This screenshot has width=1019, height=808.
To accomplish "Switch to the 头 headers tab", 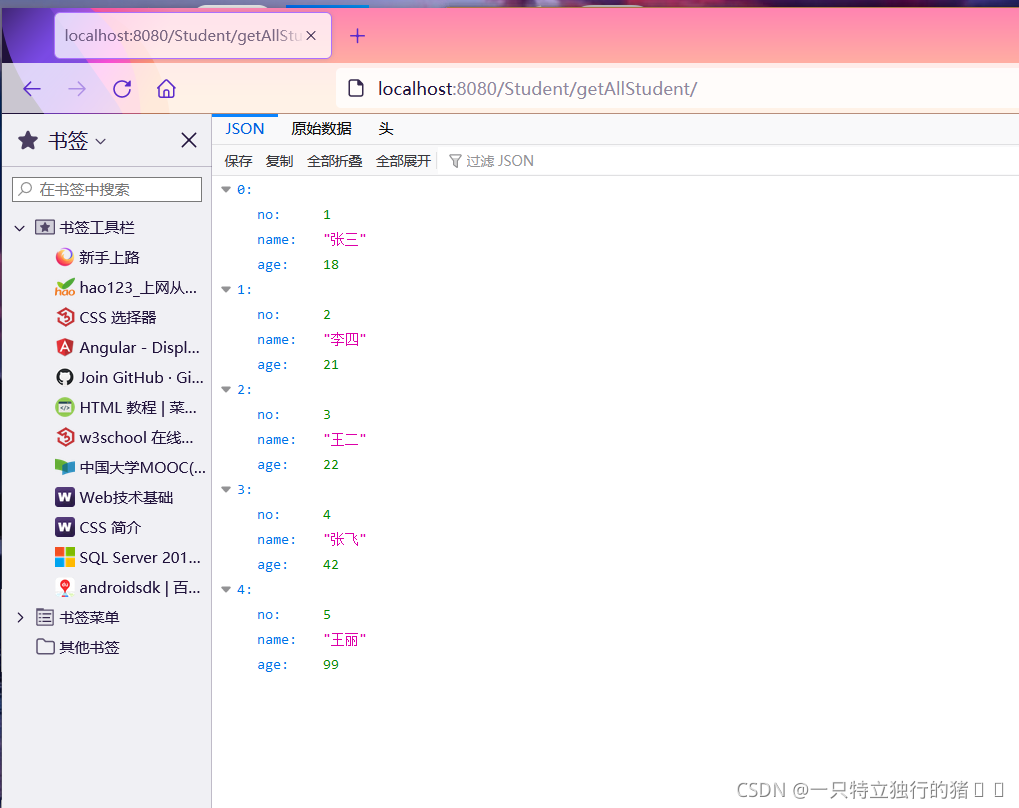I will coord(386,129).
